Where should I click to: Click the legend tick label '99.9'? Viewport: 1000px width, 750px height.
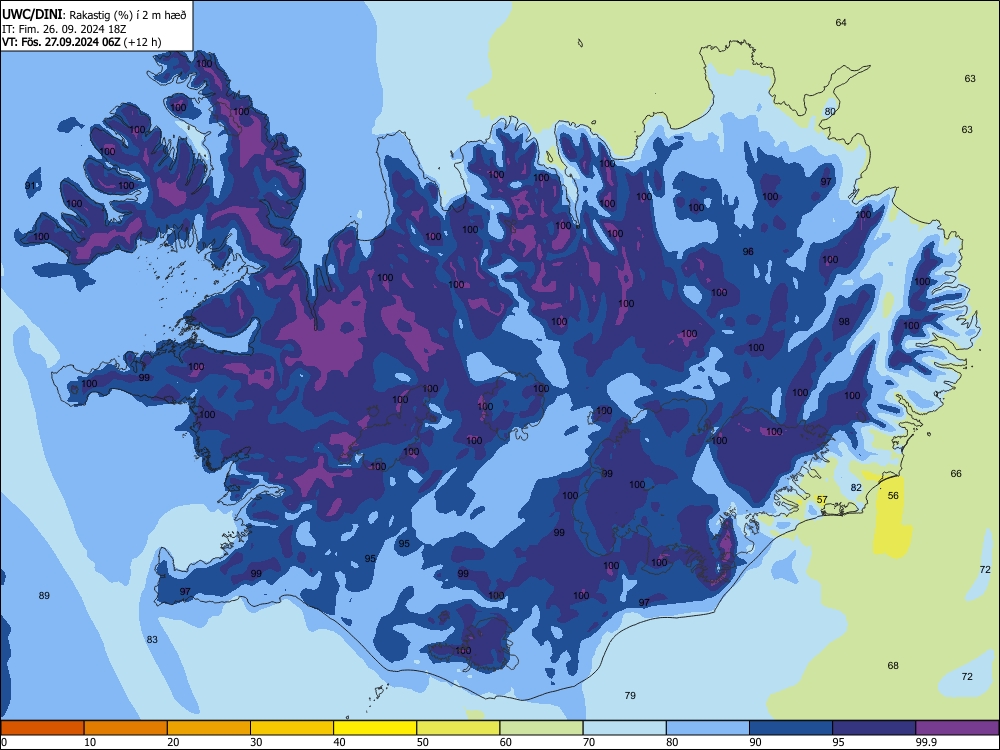(925, 742)
